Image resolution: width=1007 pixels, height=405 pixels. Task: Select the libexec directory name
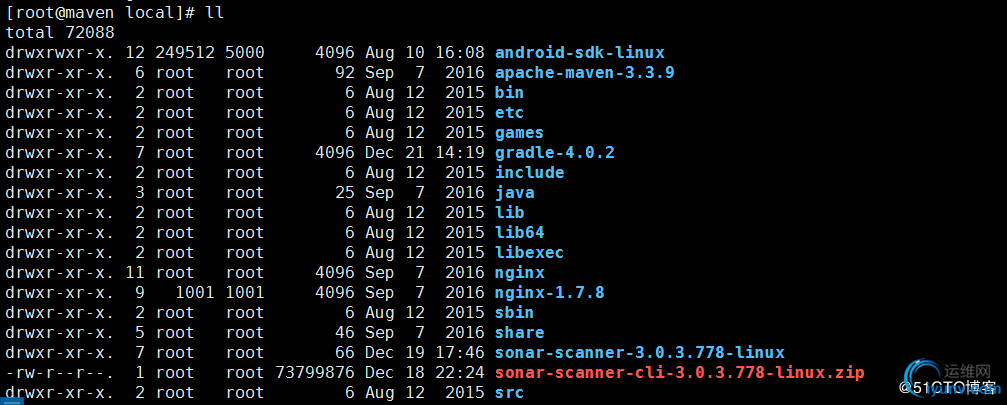click(529, 252)
